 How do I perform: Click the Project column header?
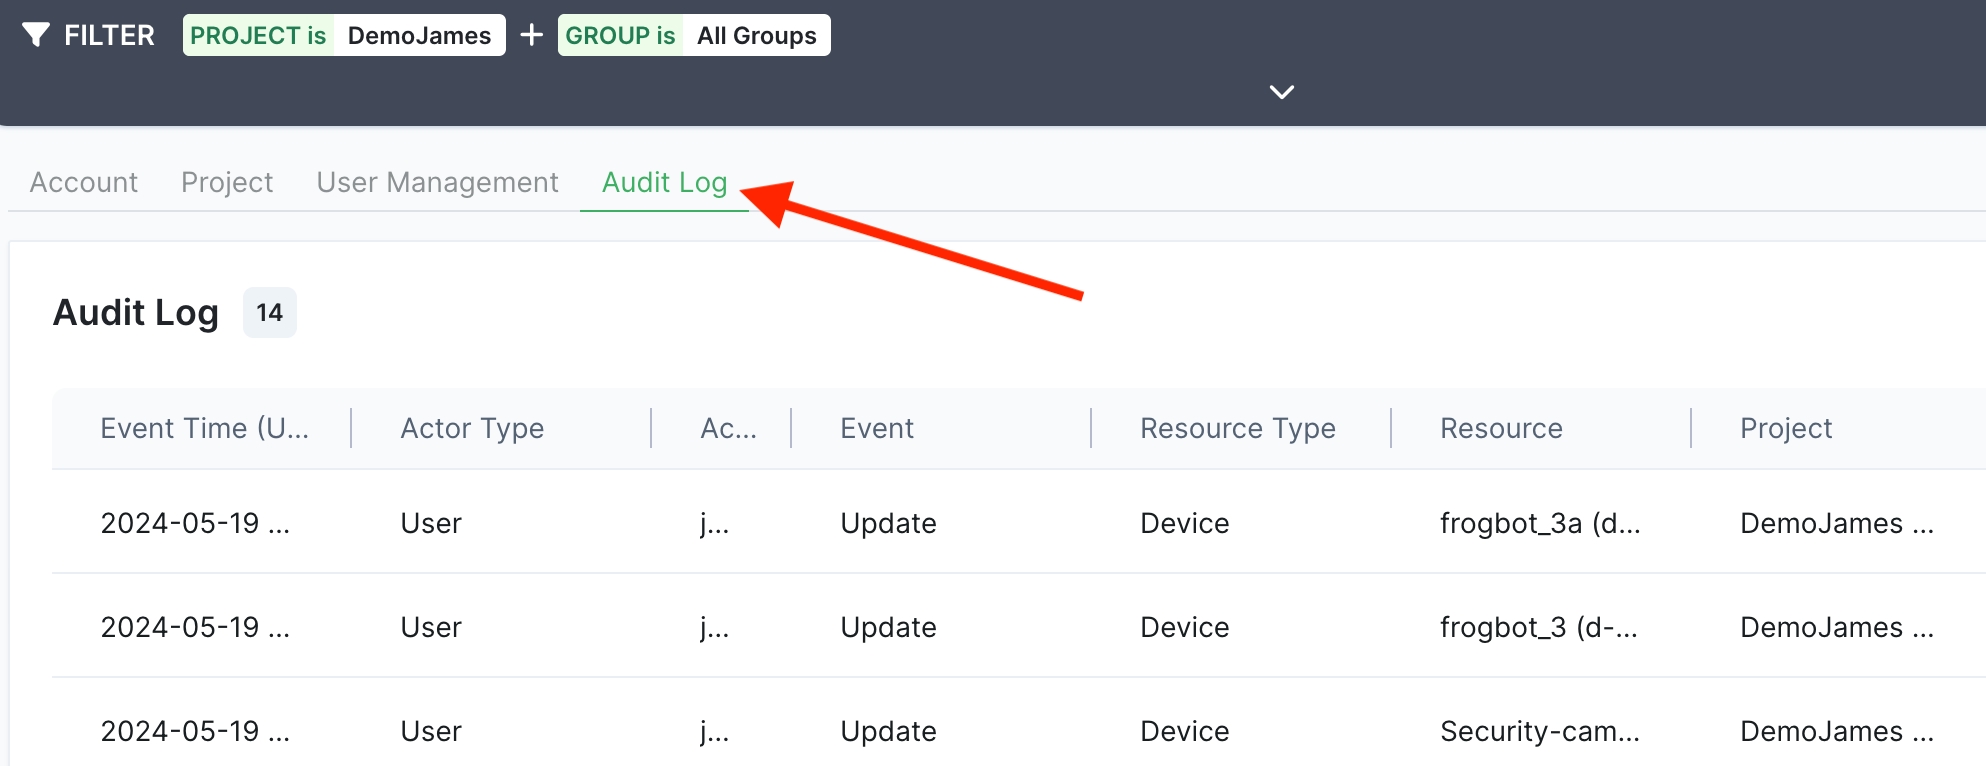click(x=1786, y=428)
